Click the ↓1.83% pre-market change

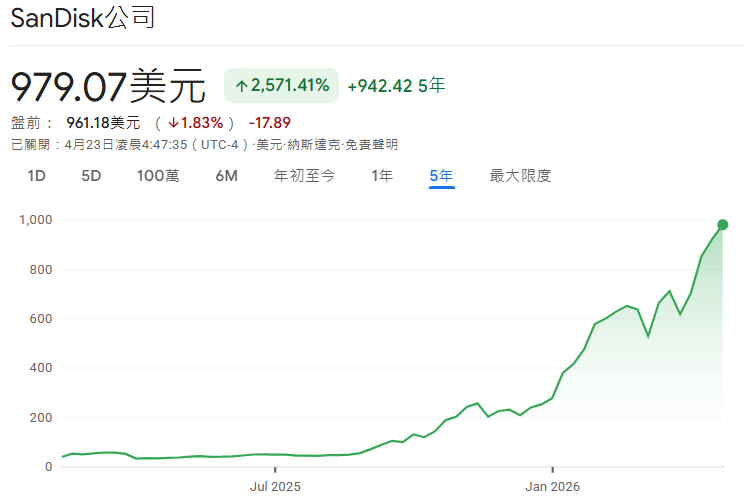(x=195, y=123)
